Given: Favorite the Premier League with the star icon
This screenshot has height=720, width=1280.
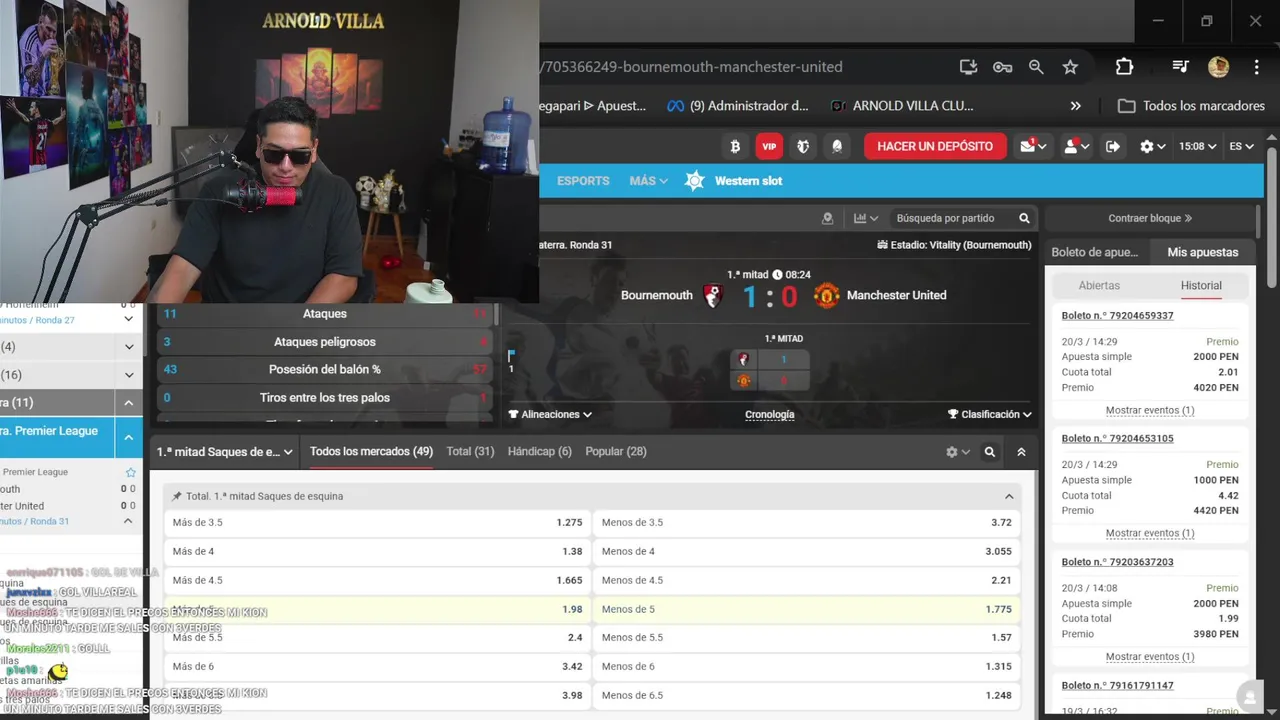Looking at the screenshot, I should coord(130,472).
